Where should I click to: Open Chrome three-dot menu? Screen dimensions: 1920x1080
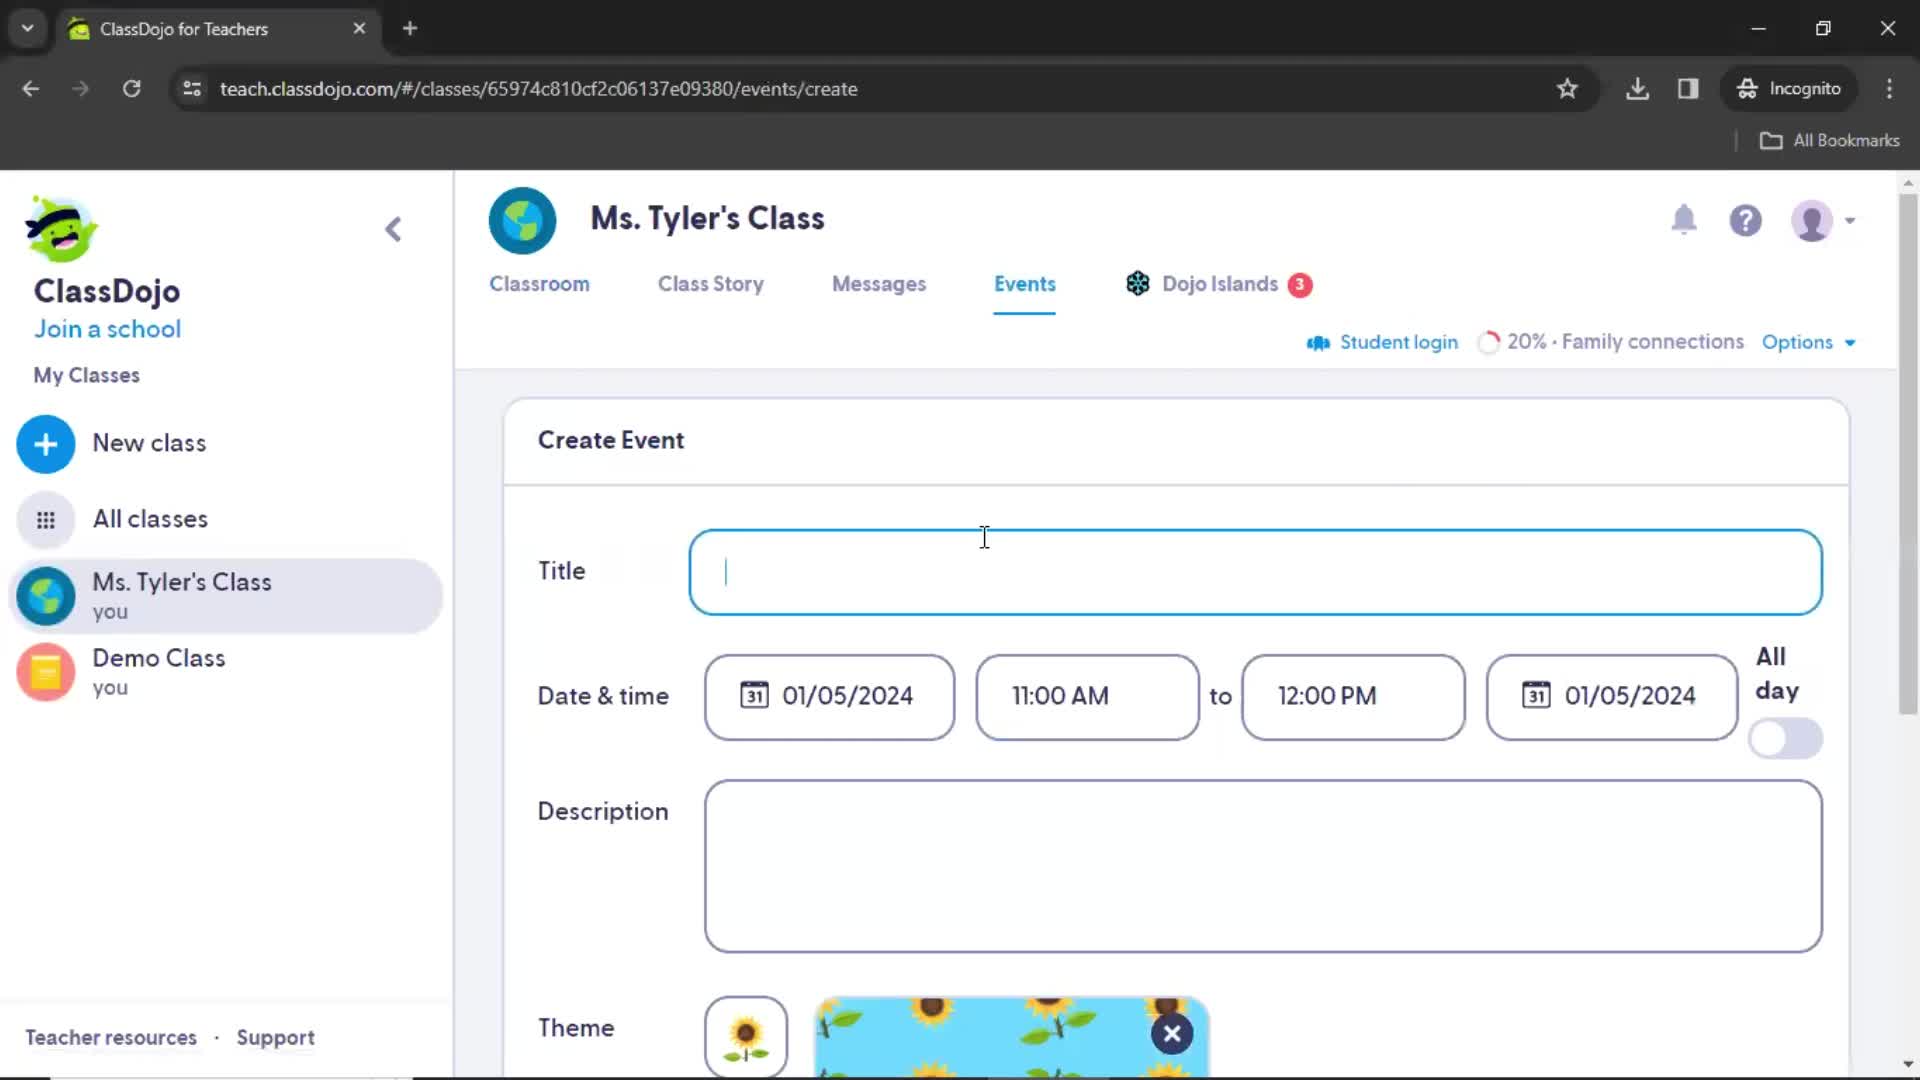pyautogui.click(x=1889, y=89)
